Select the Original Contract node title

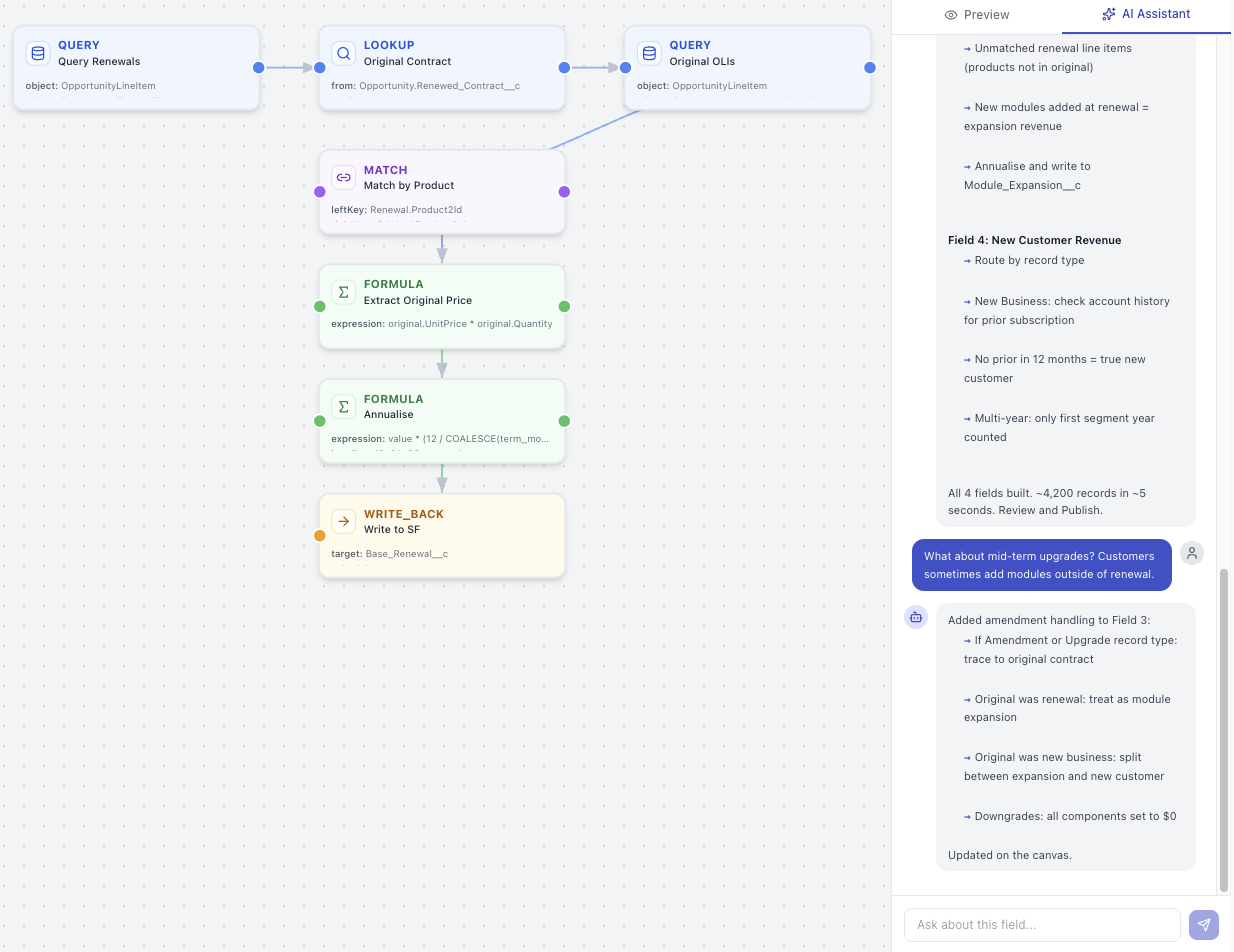(408, 61)
